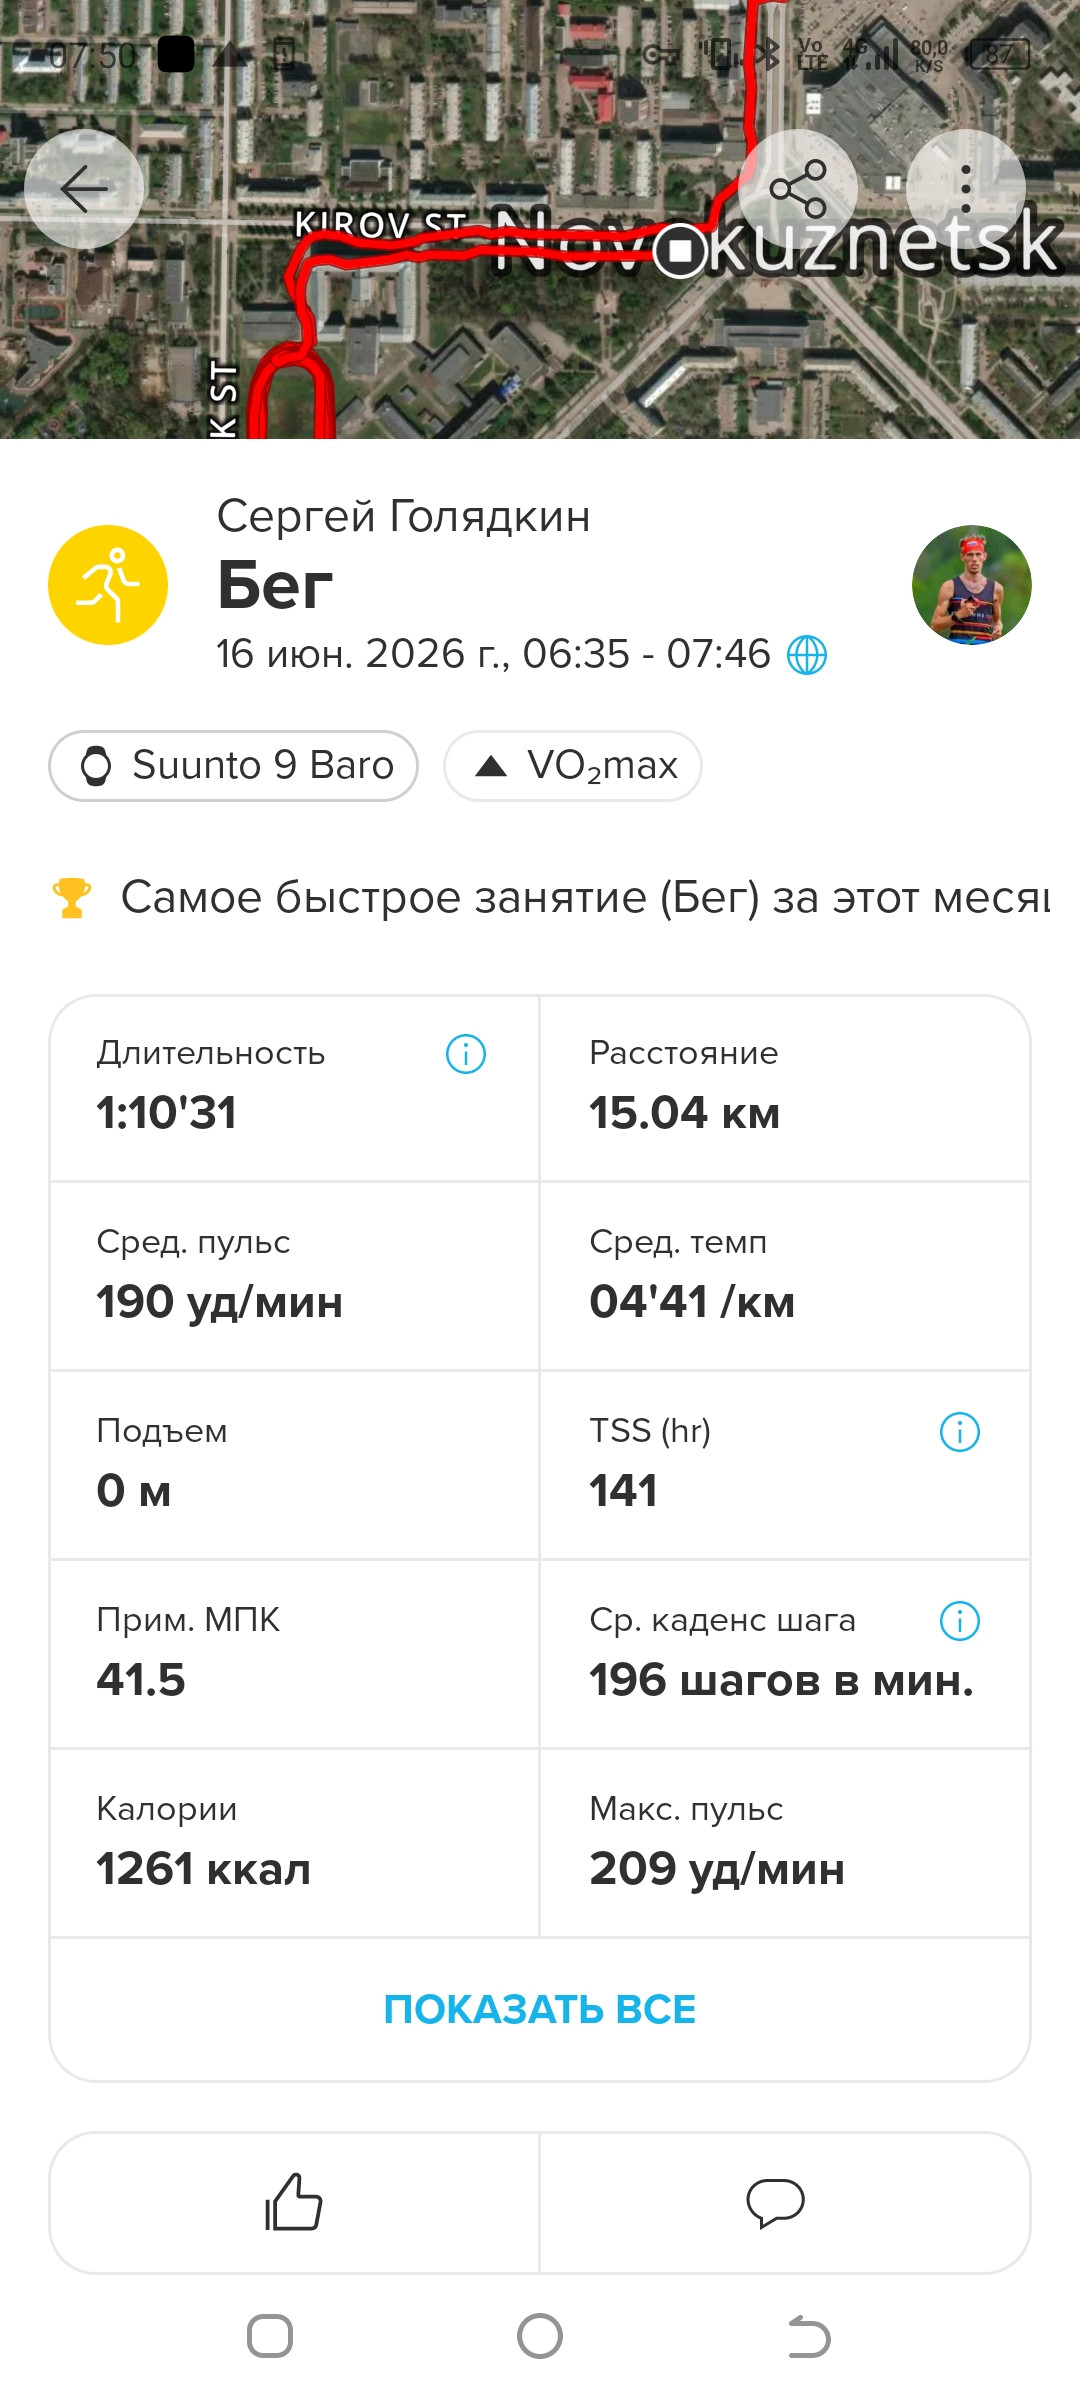1080x2408 pixels.
Task: Open the three-dot overflow menu
Action: 966,189
